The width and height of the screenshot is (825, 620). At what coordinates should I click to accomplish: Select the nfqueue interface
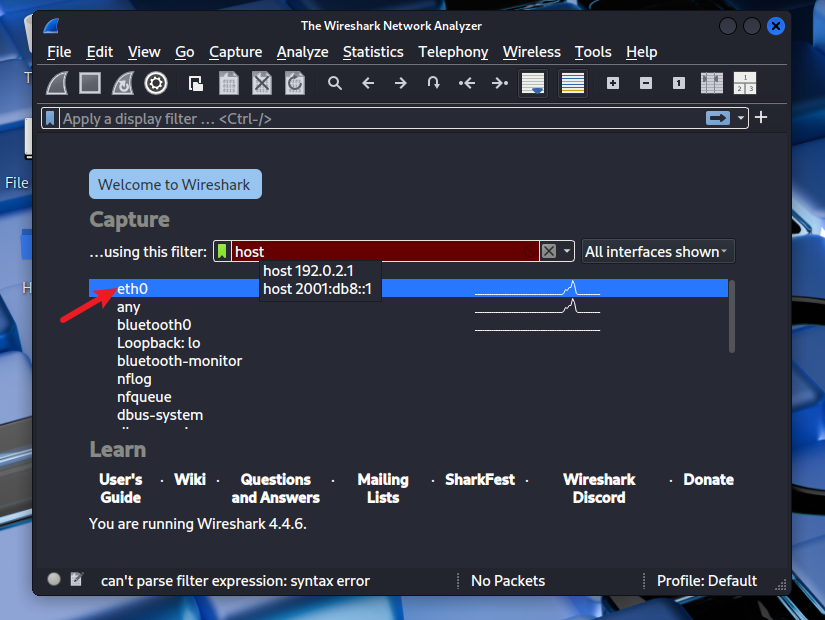(x=408, y=397)
